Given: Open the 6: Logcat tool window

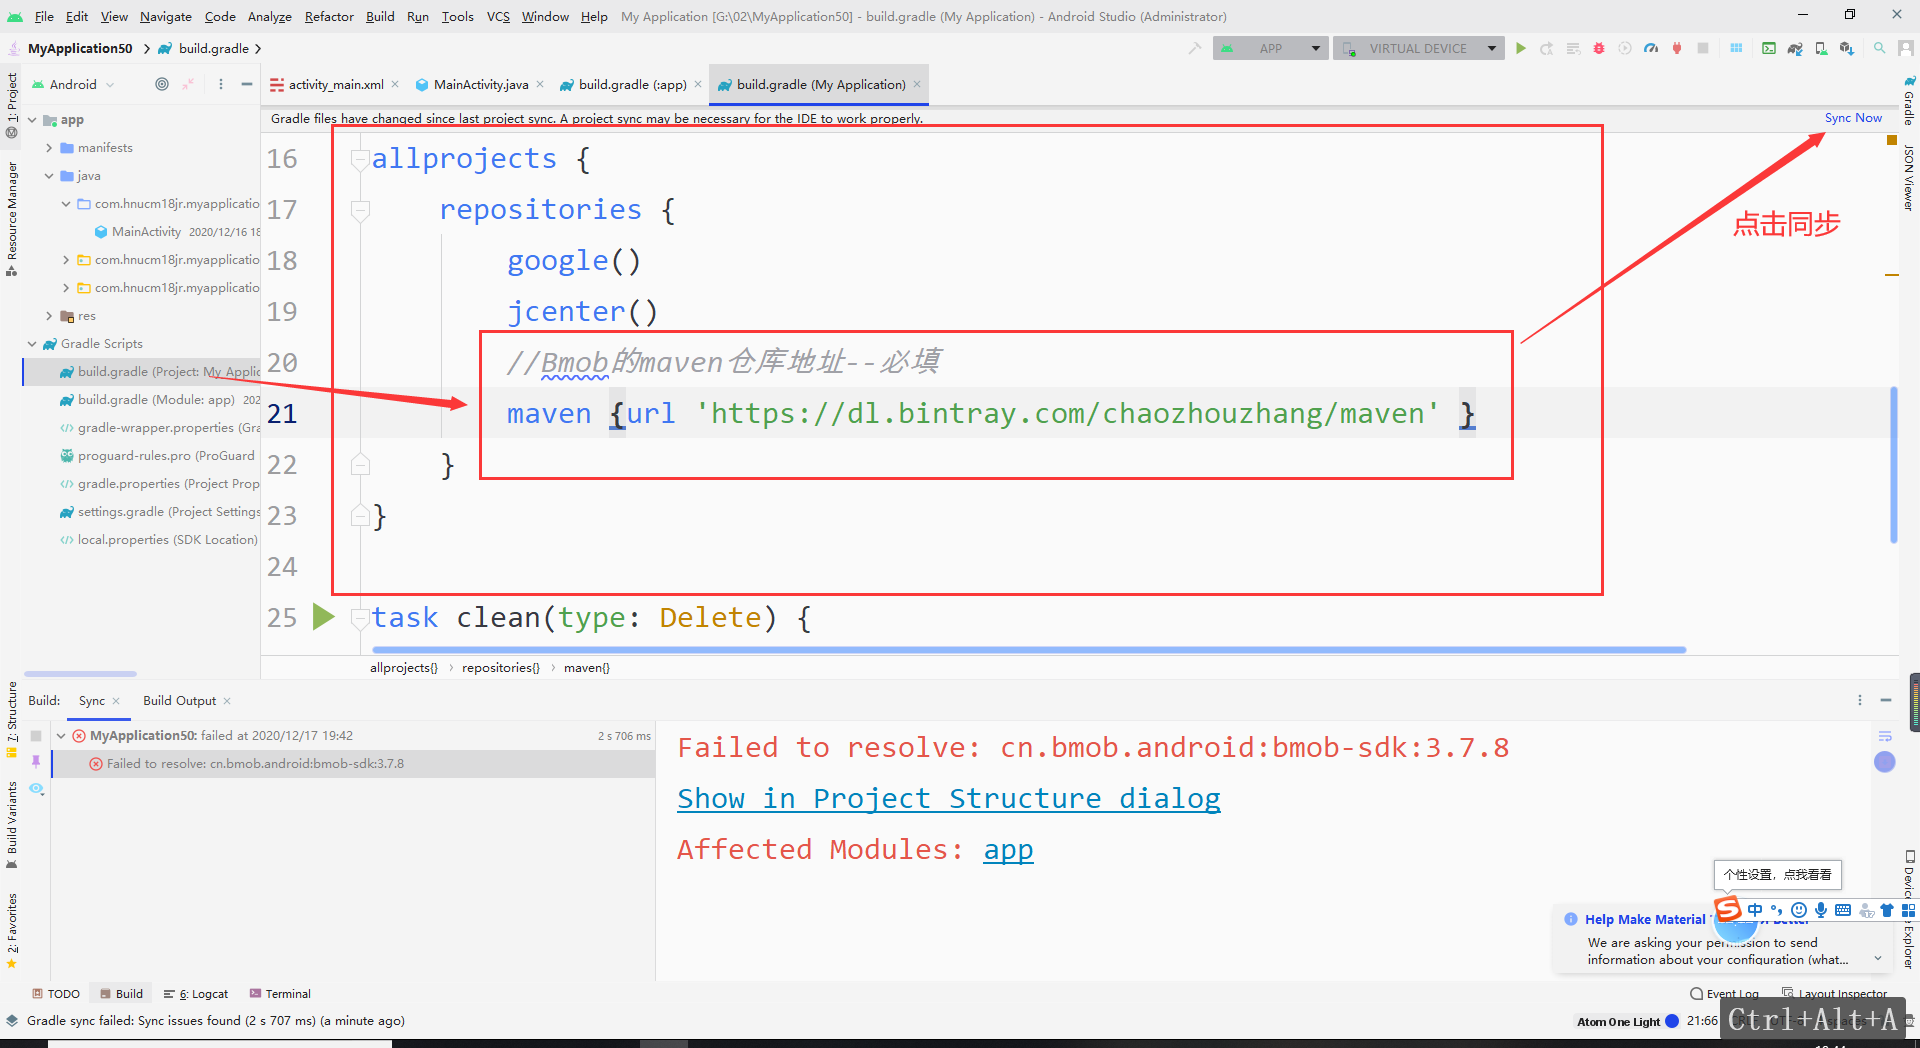Looking at the screenshot, I should (196, 993).
